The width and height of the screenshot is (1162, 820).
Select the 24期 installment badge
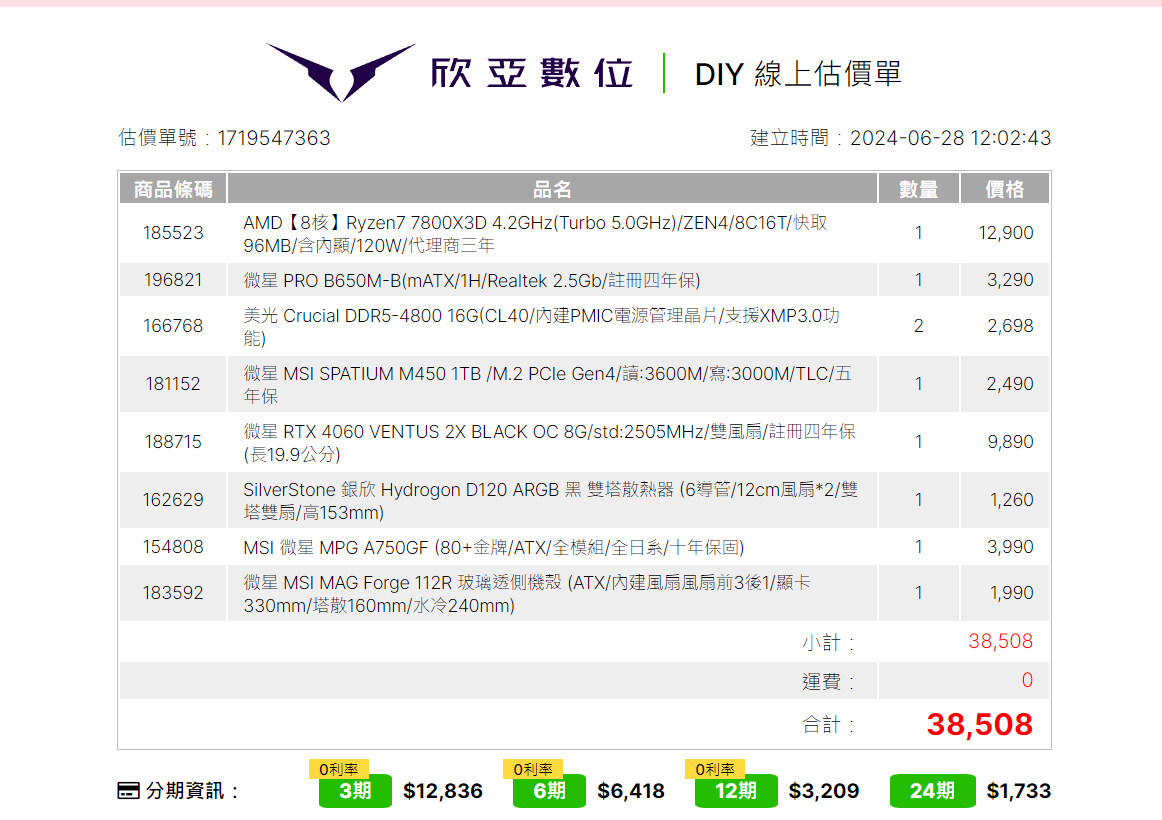click(x=932, y=790)
